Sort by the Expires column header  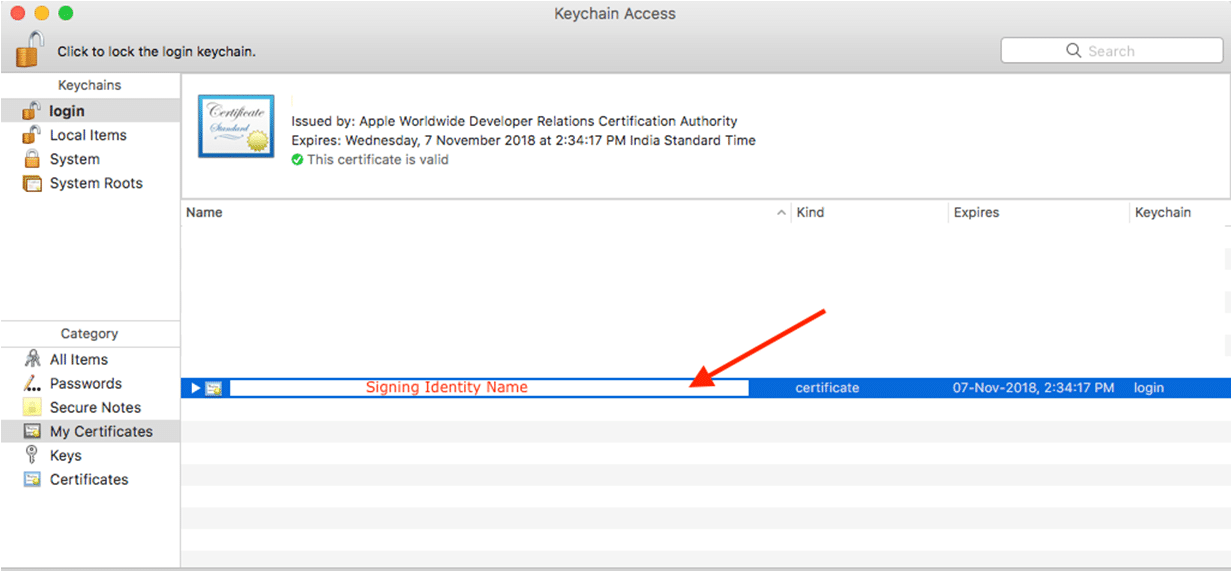(x=976, y=213)
